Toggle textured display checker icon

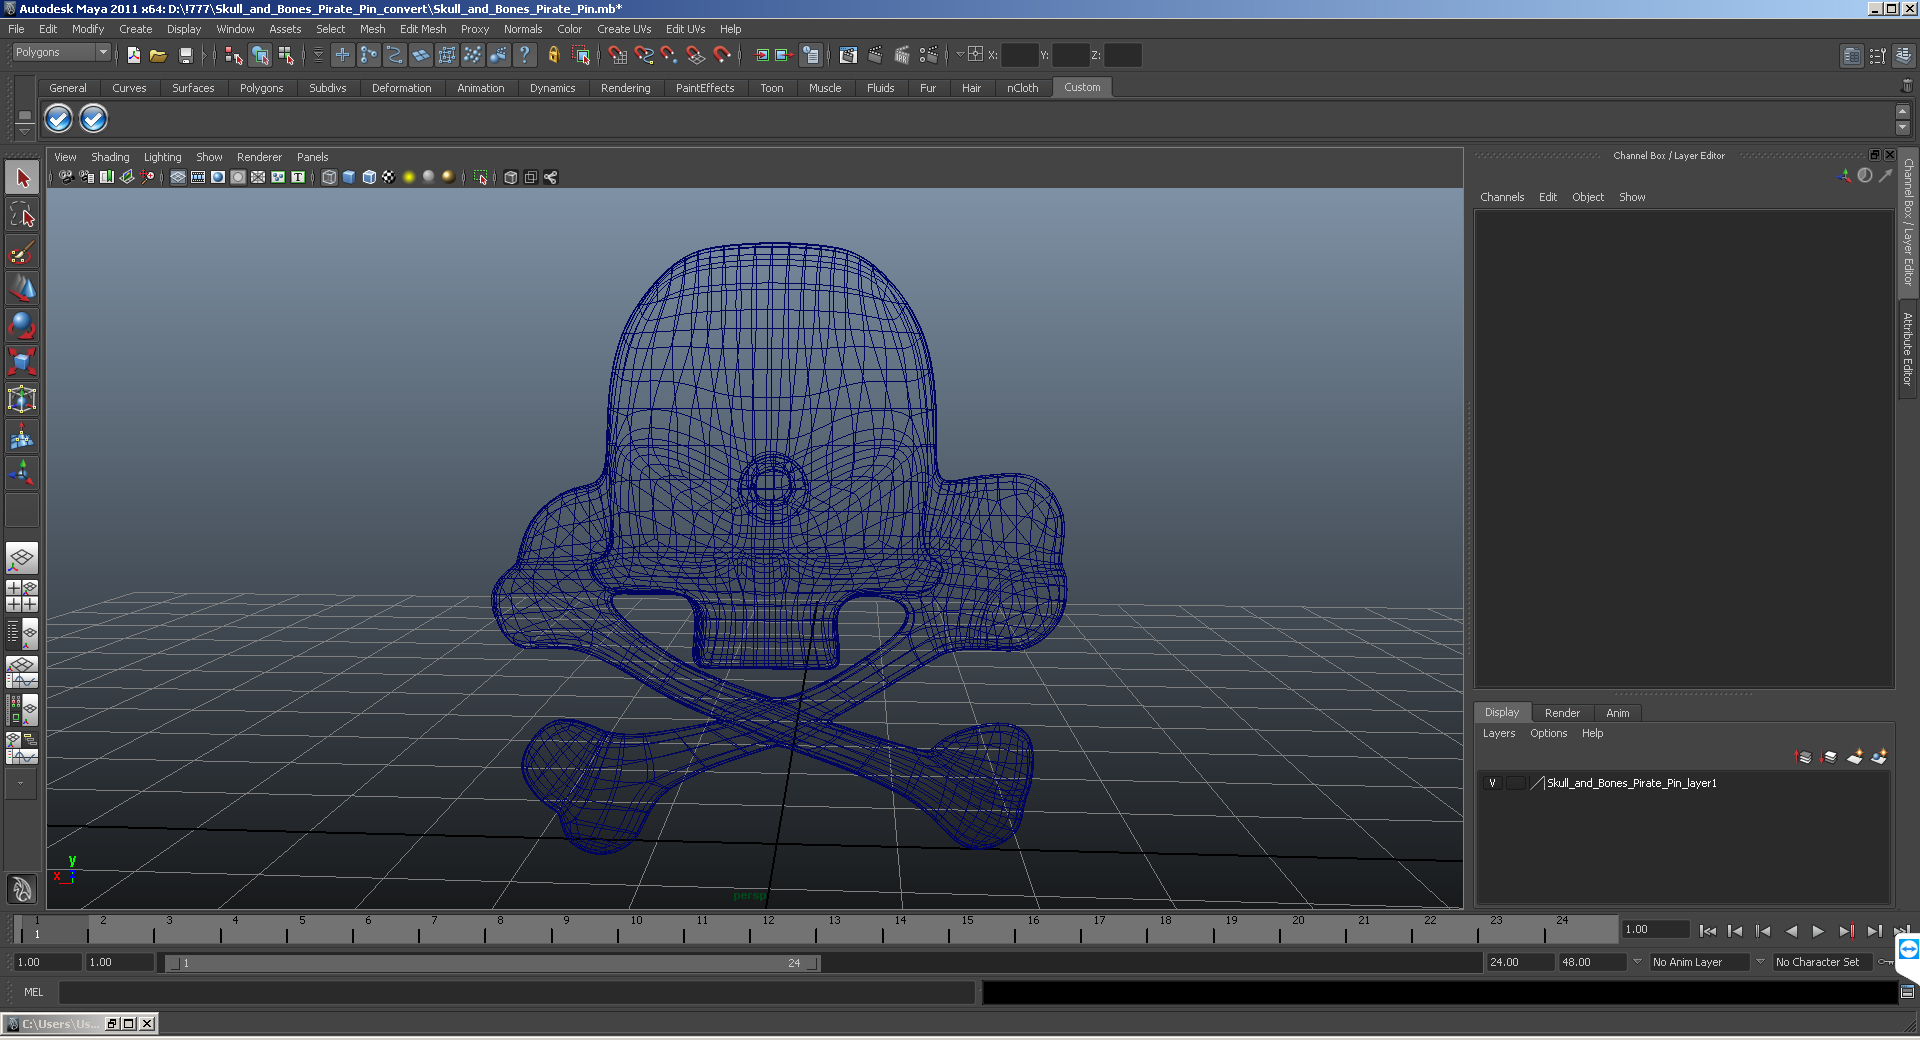pyautogui.click(x=389, y=177)
